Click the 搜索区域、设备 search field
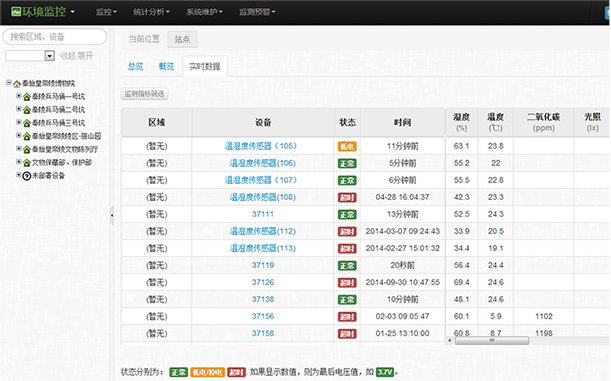This screenshot has height=381, width=611. [x=55, y=37]
